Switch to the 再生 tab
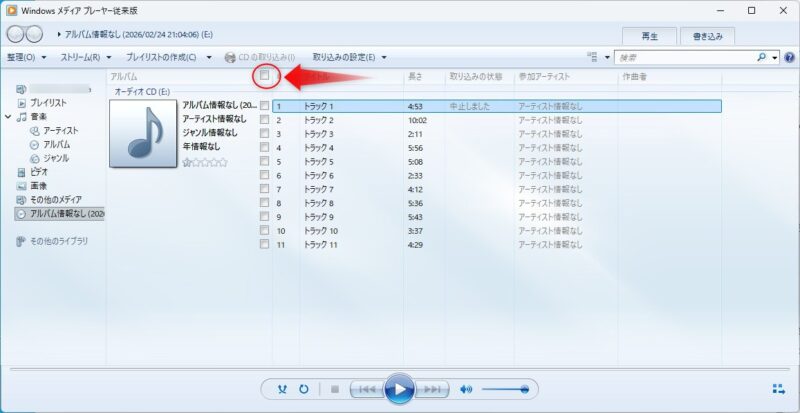 pos(649,35)
